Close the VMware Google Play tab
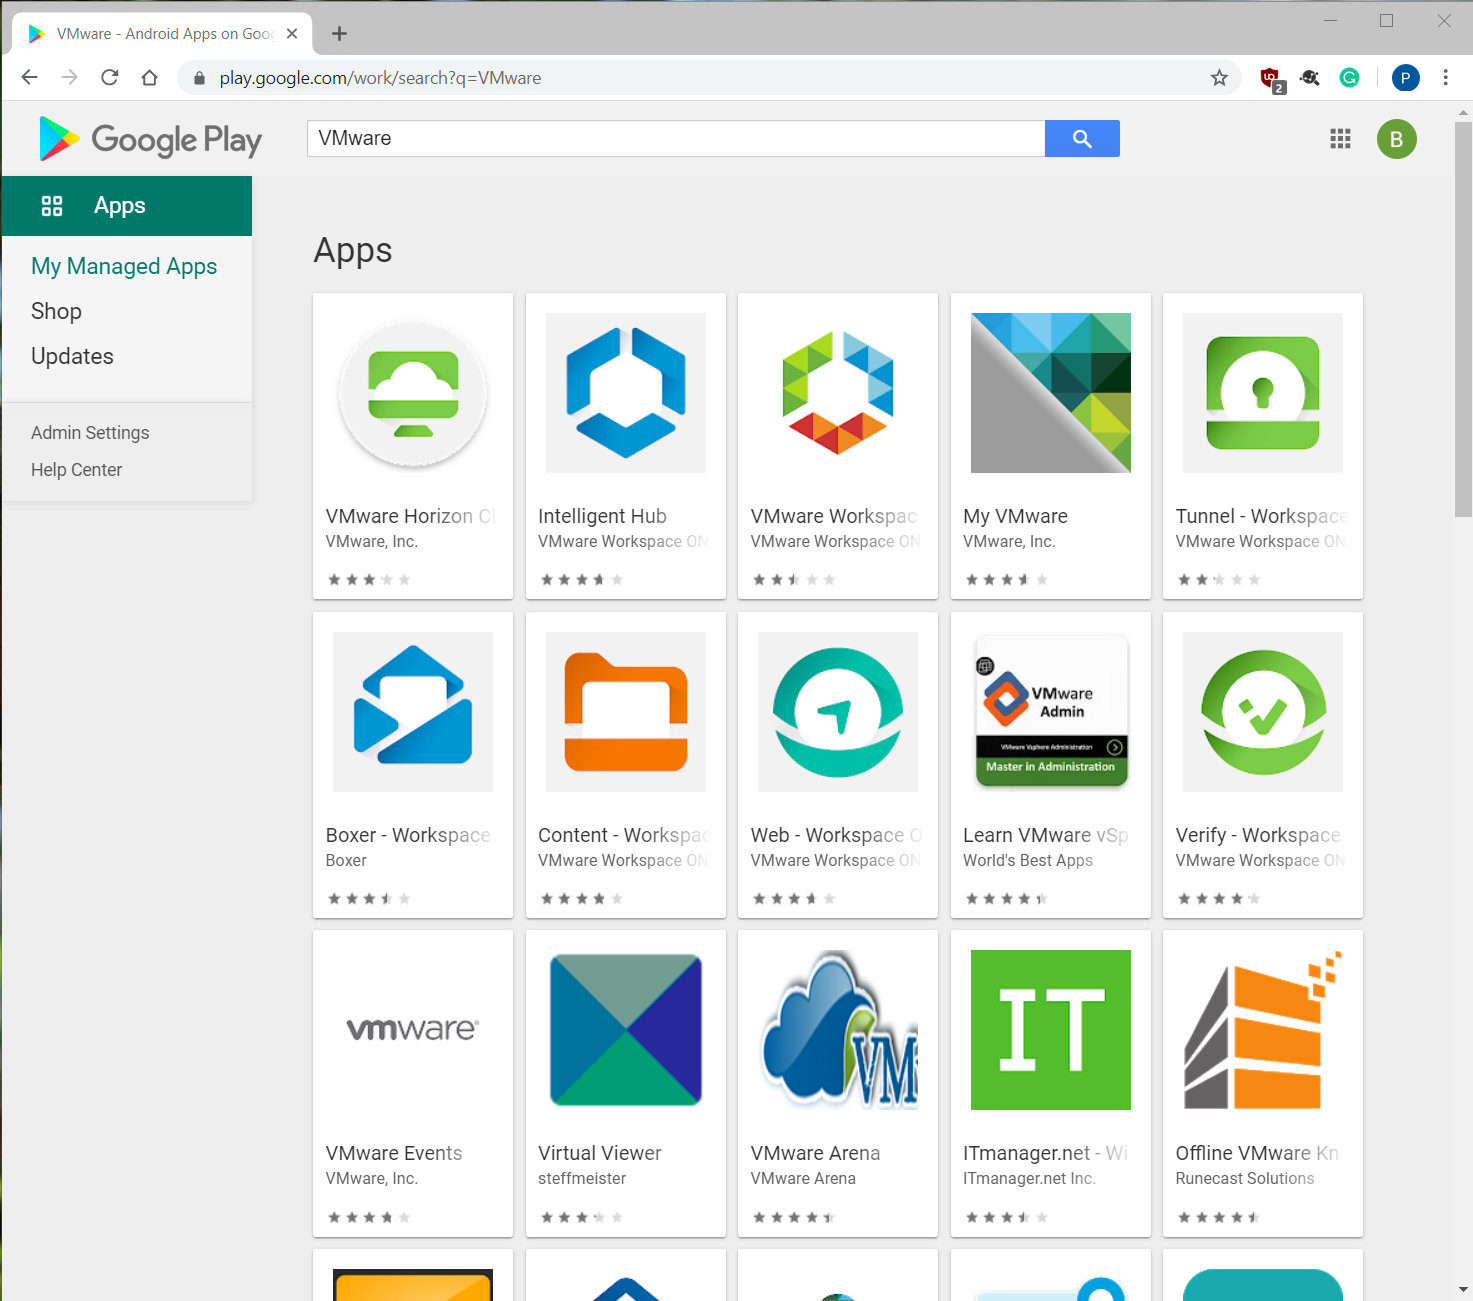1473x1301 pixels. [292, 34]
